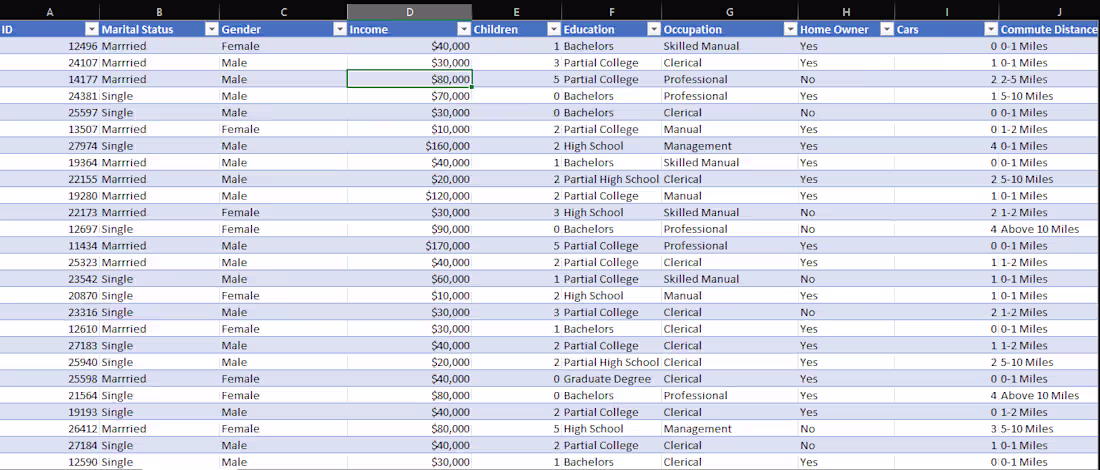Select the ID cell 25598
This screenshot has height=470, width=1100.
(49, 379)
